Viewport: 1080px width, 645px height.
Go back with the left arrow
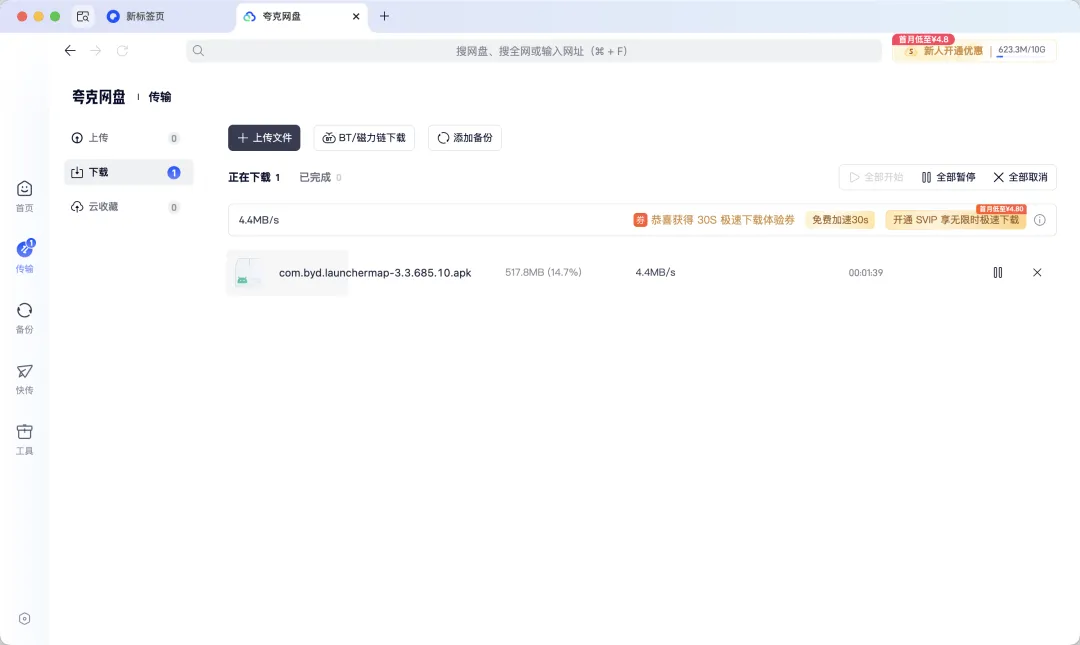(x=70, y=50)
